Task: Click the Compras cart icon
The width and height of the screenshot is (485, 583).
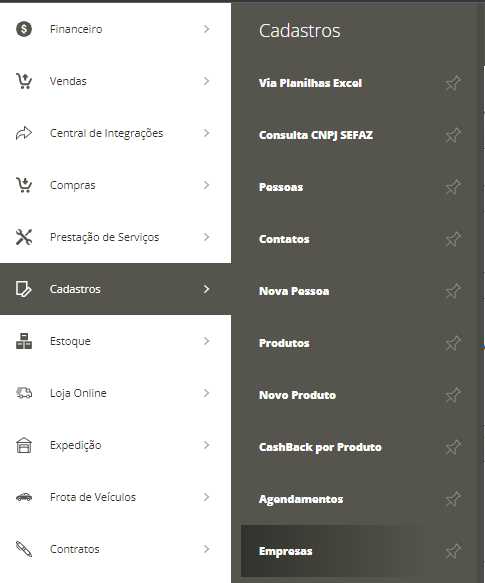Action: point(24,185)
